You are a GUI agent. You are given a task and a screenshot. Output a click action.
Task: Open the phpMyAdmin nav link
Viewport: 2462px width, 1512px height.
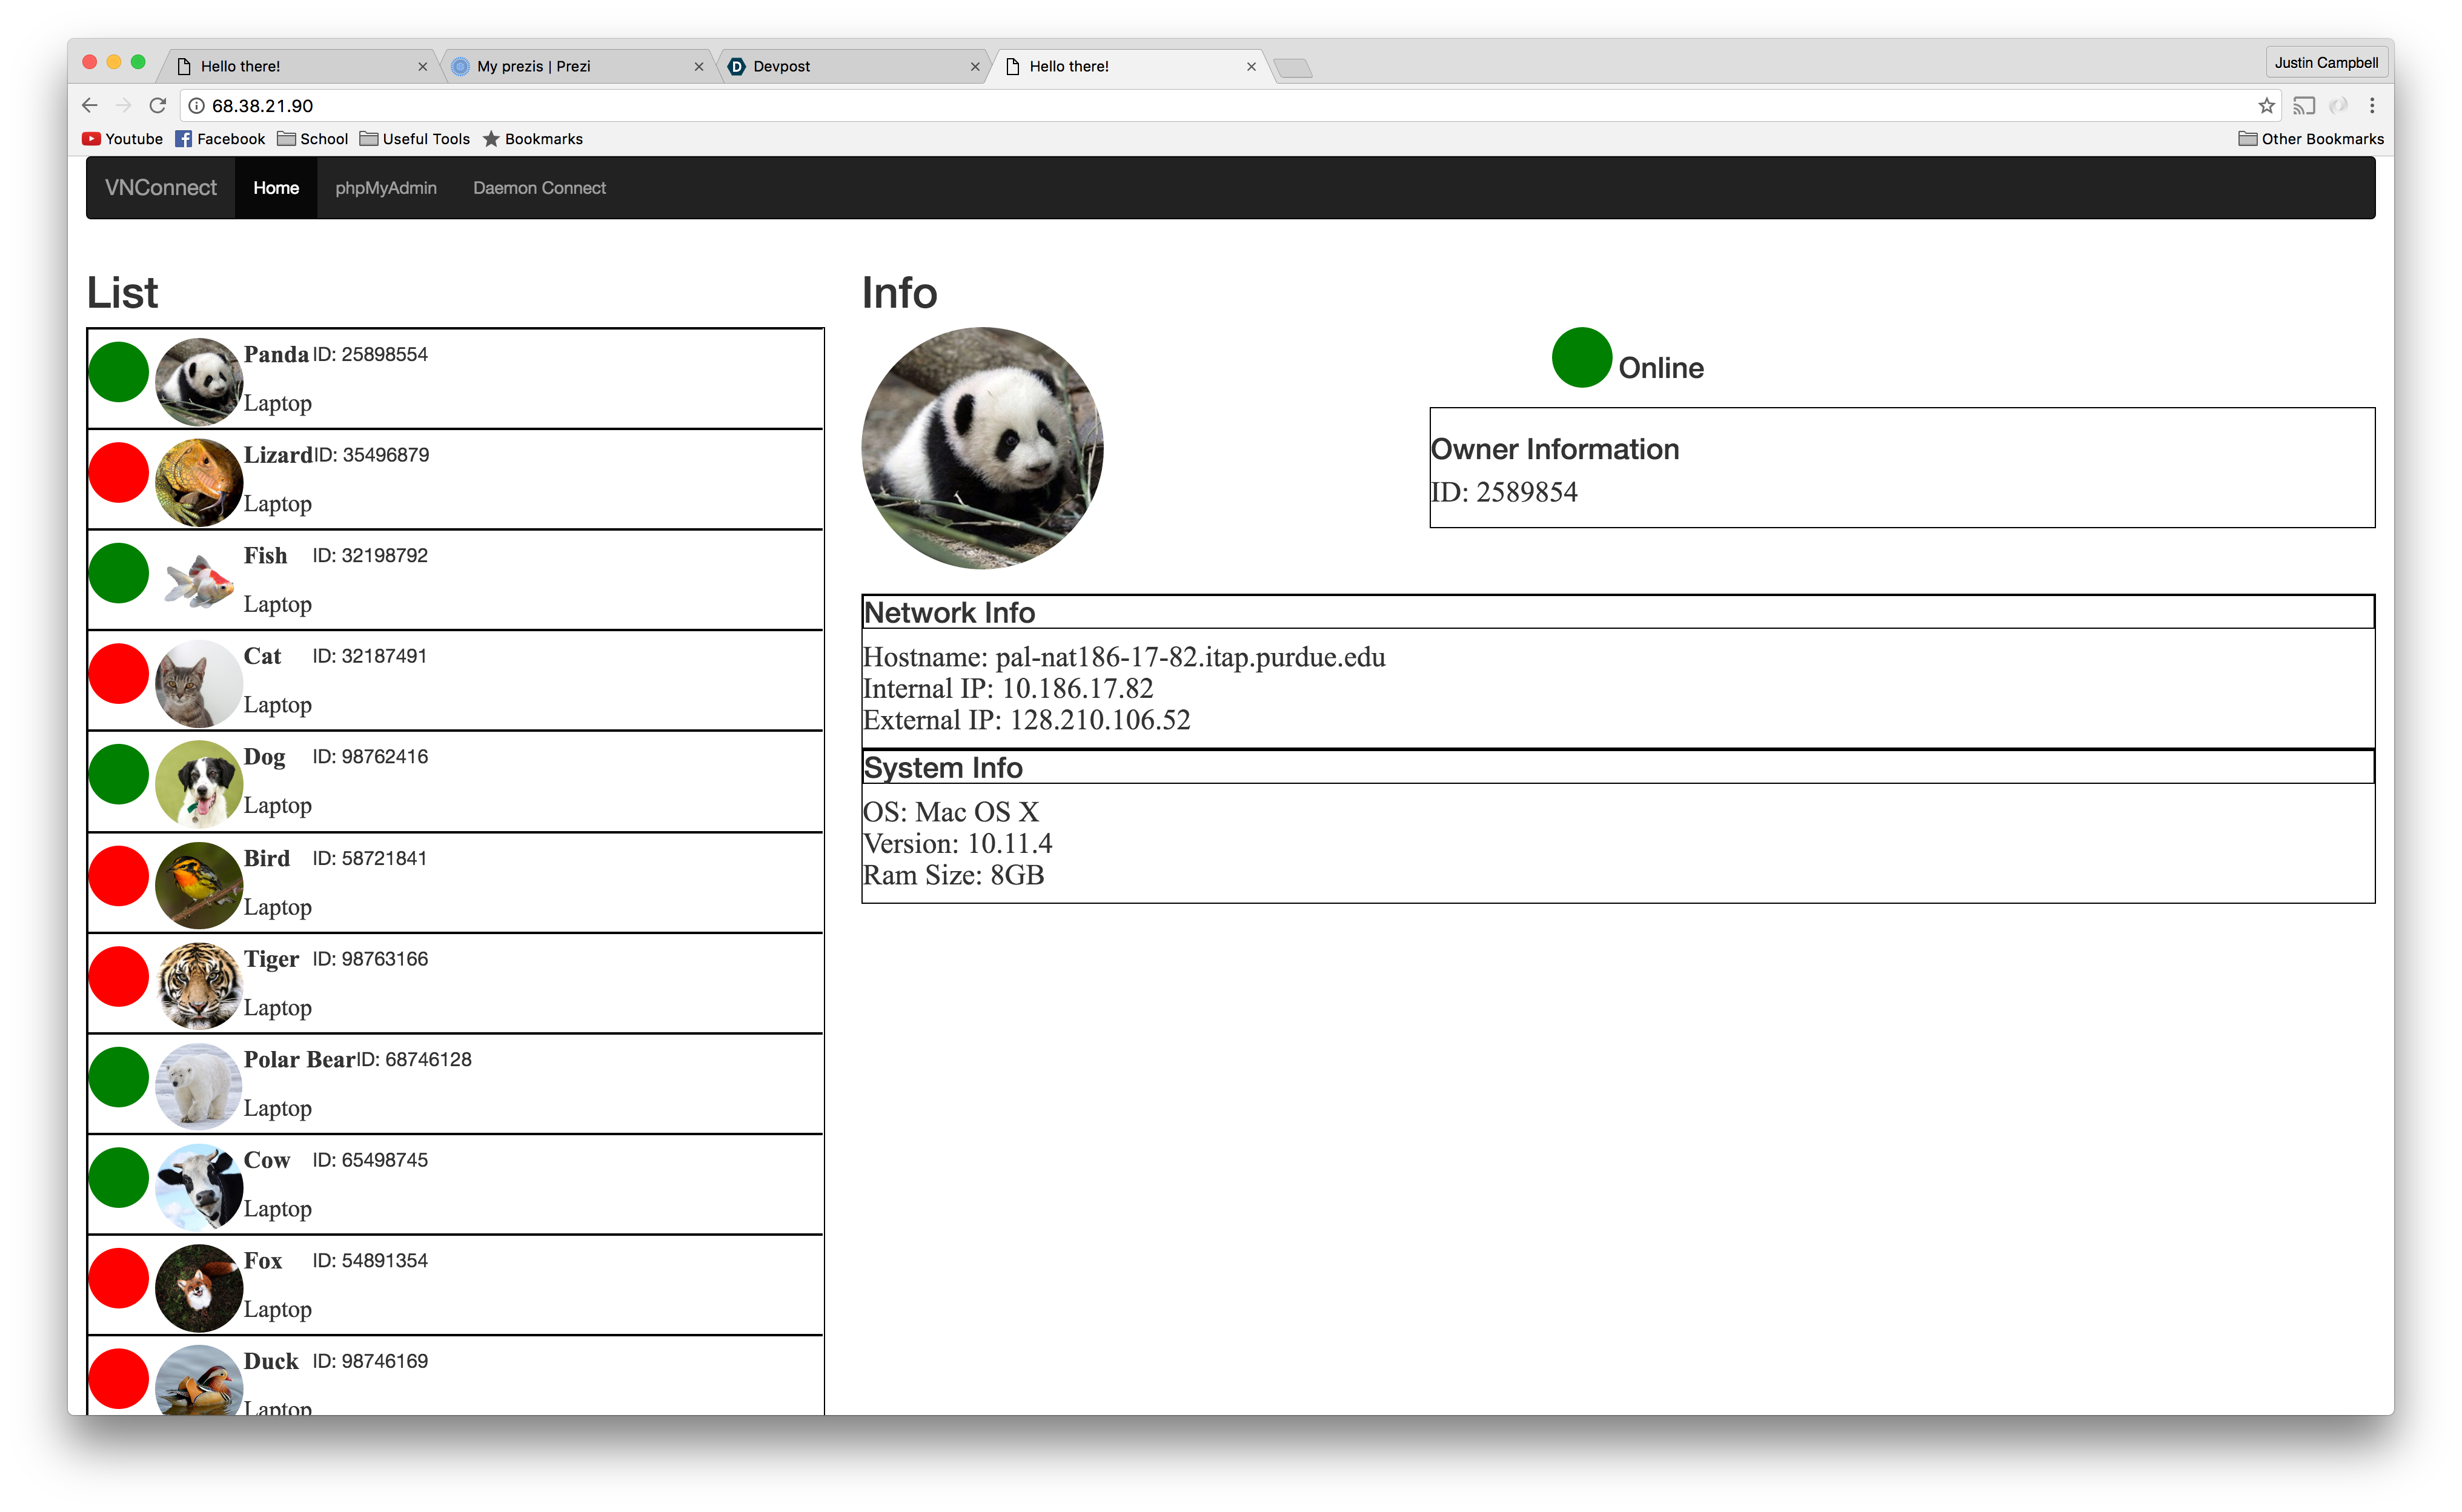tap(386, 188)
